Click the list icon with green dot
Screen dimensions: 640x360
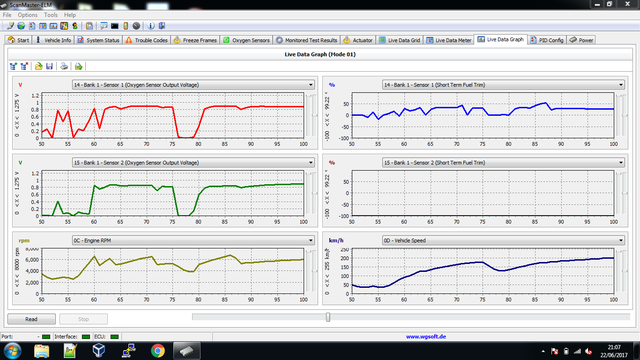pos(13,66)
